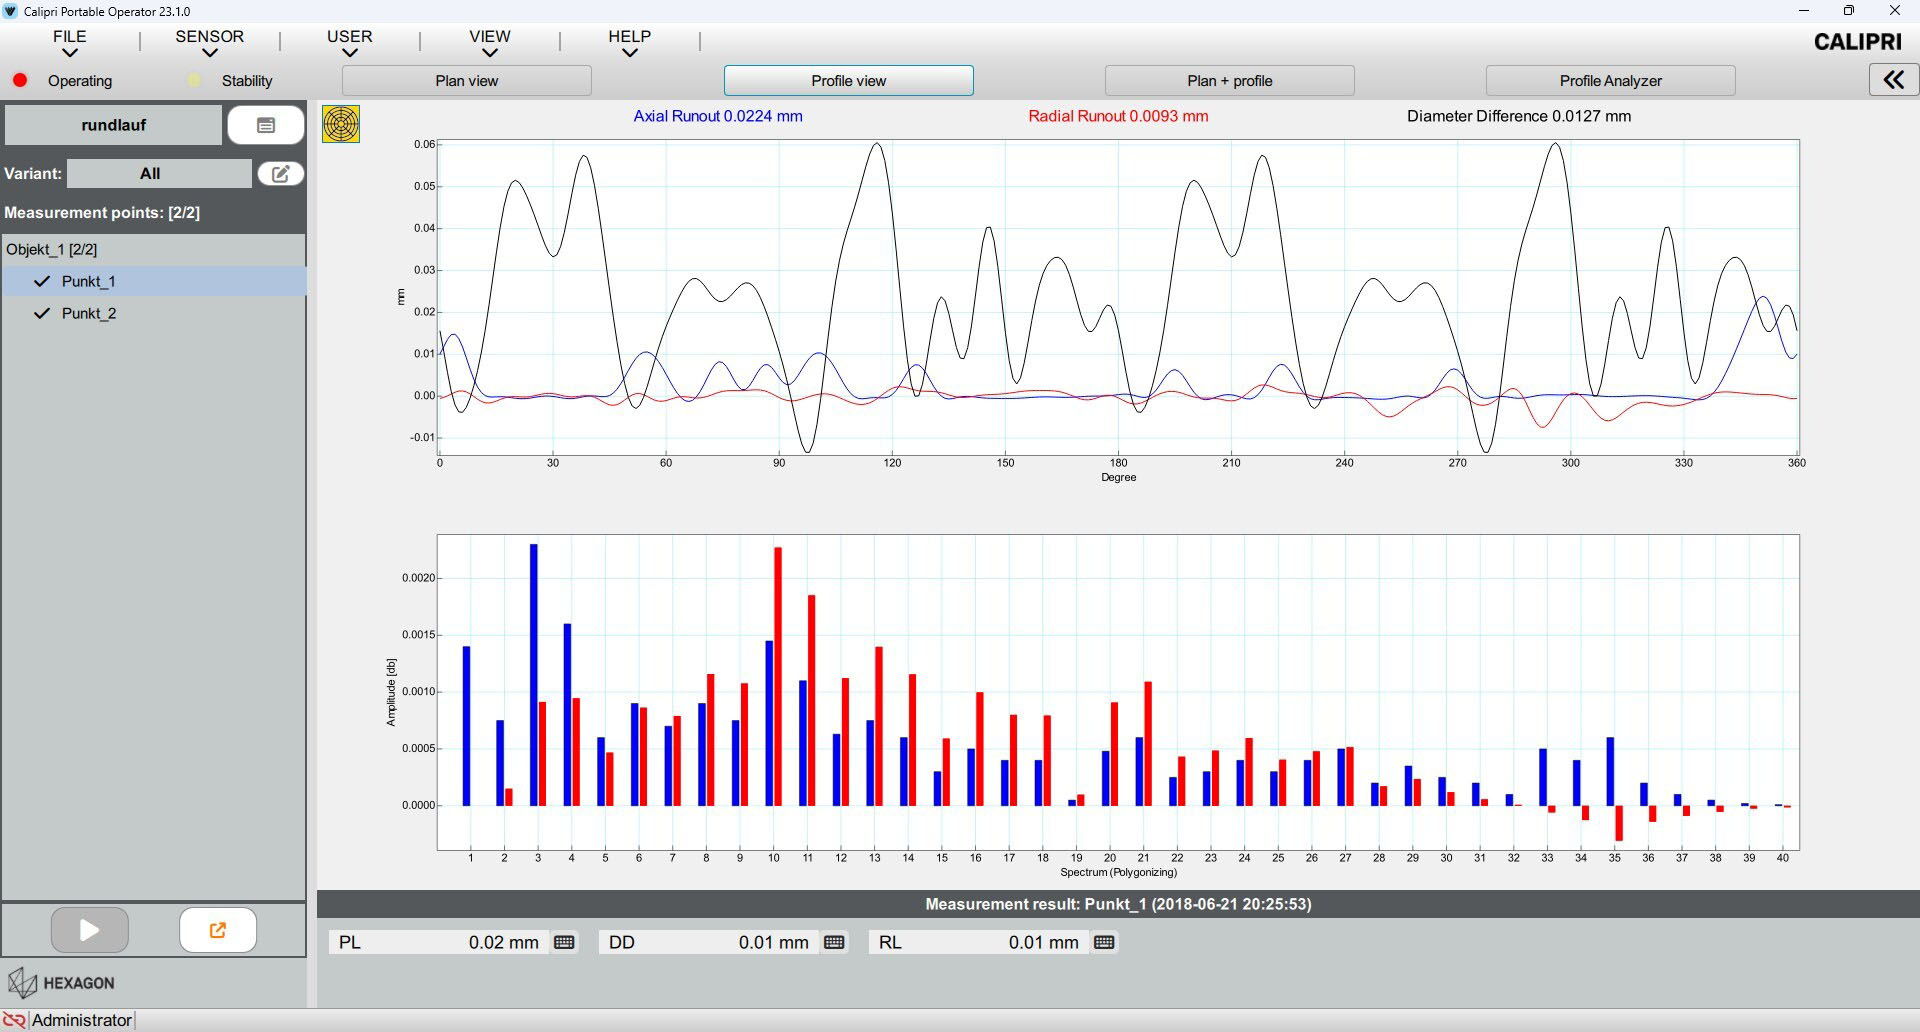1920x1032 pixels.
Task: Open keypad icon next to PL value
Action: (x=564, y=942)
